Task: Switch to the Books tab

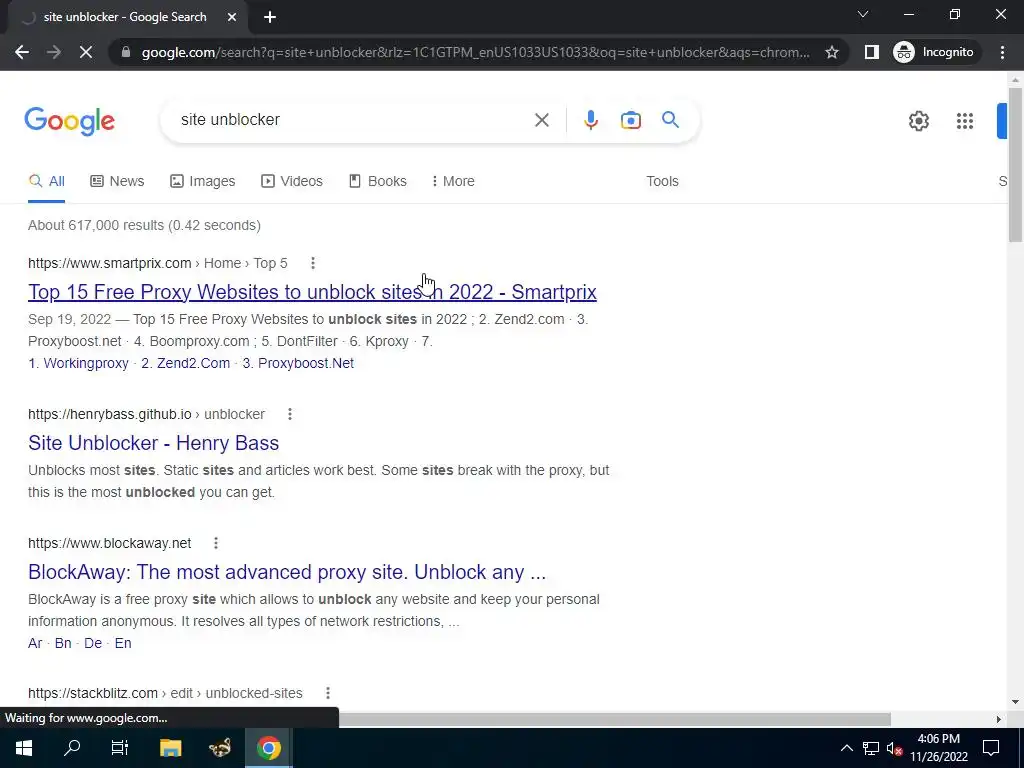Action: [377, 182]
